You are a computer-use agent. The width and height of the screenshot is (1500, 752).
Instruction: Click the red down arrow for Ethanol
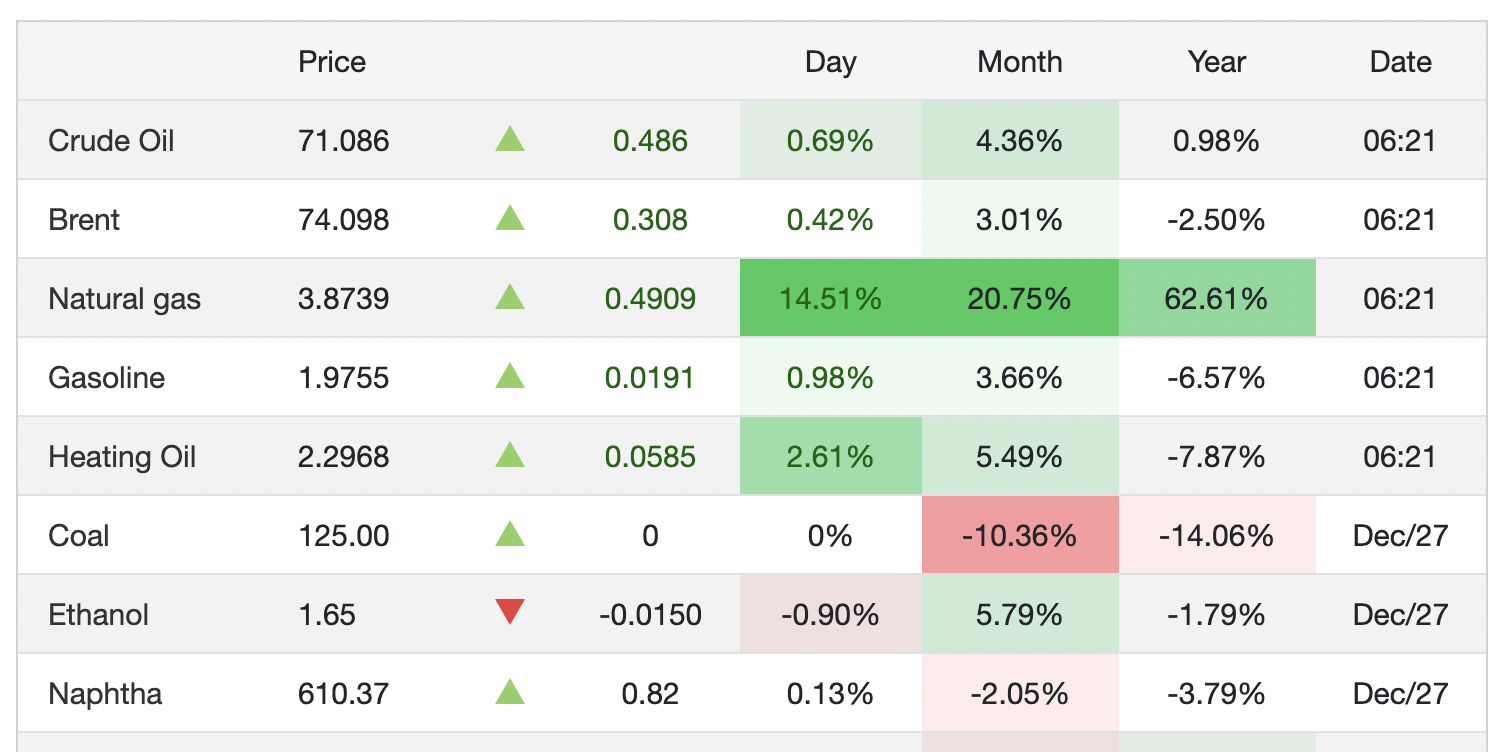510,612
